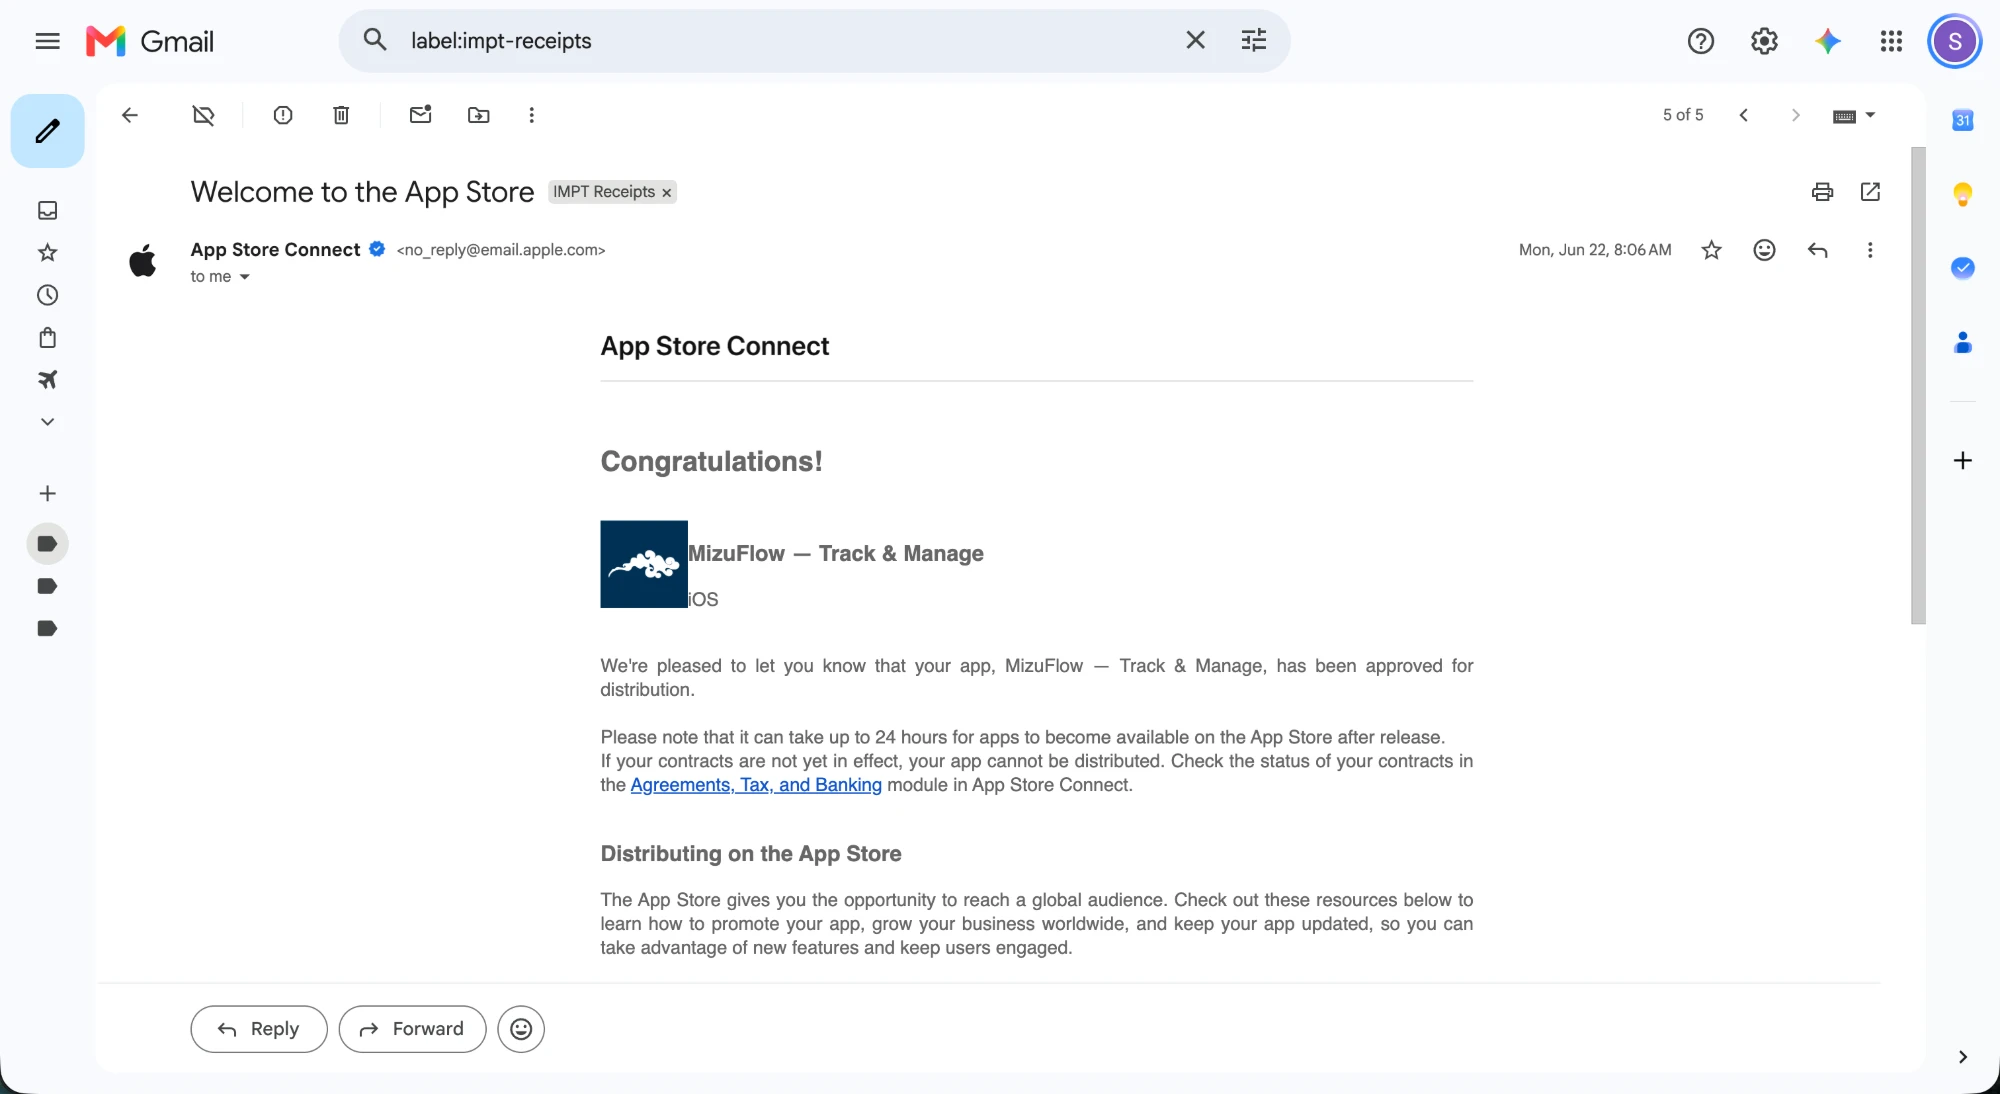Clear the search box text
Image resolution: width=2000 pixels, height=1094 pixels.
tap(1195, 40)
